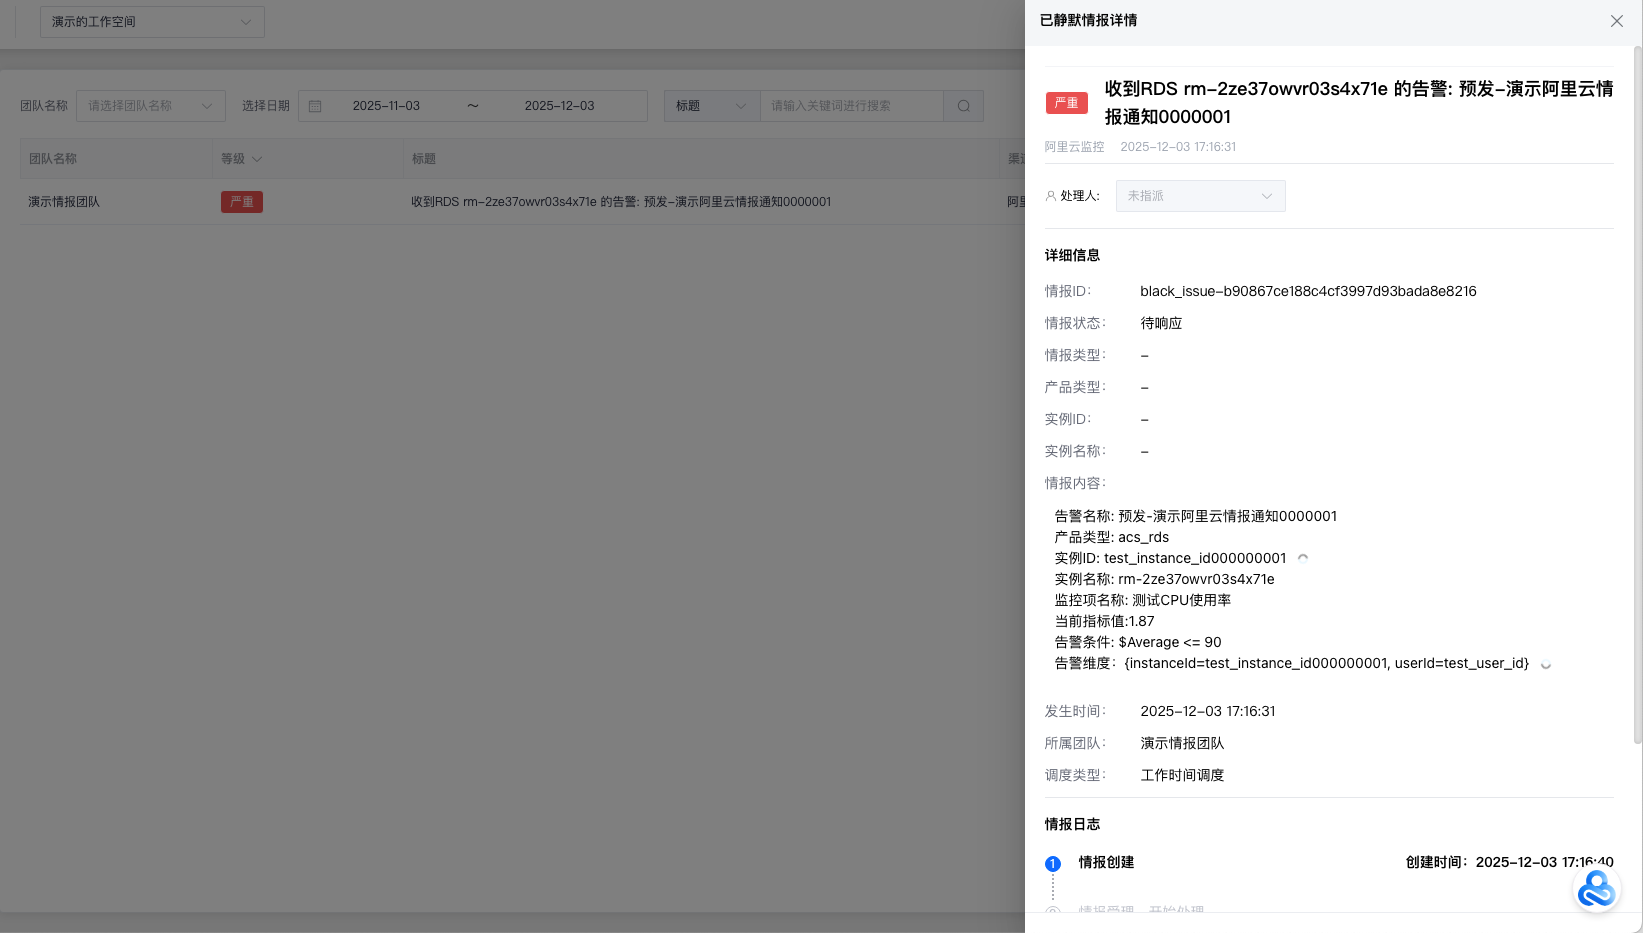The height and width of the screenshot is (933, 1643).
Task: Select the start date 2025-11-03 field
Action: click(x=386, y=106)
